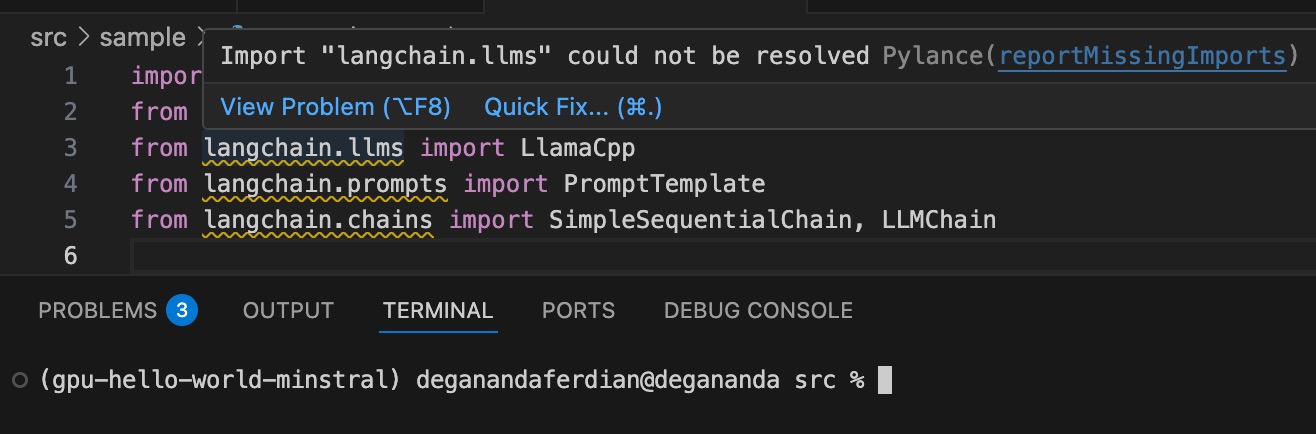Place cursor on empty line 6

(x=720, y=256)
